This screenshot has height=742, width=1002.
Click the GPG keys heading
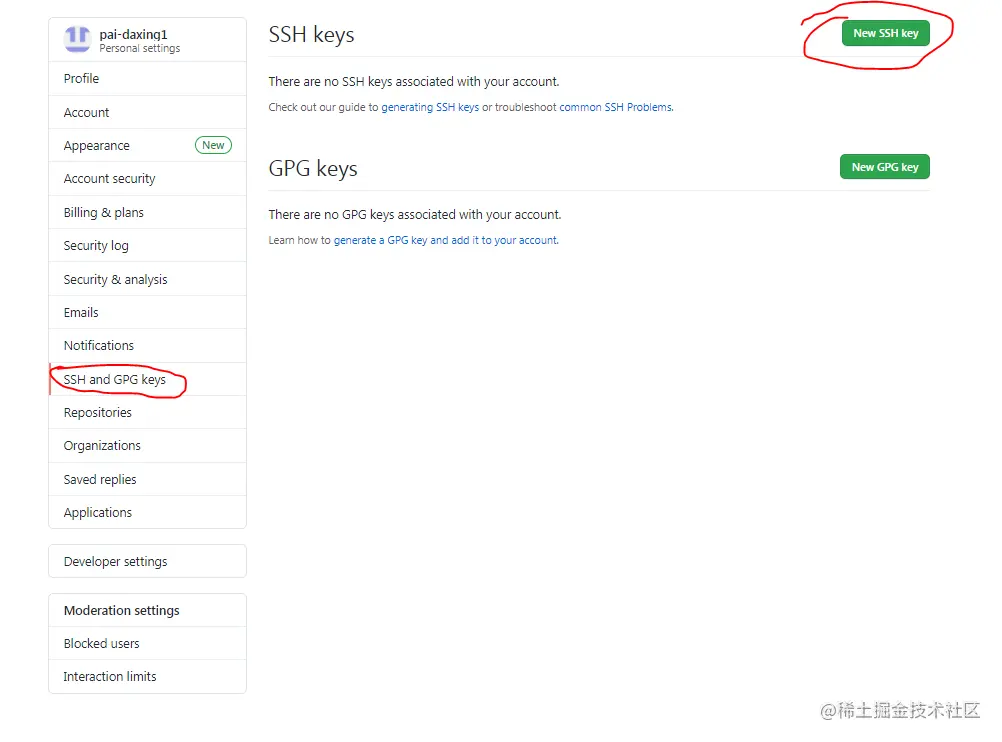coord(313,169)
